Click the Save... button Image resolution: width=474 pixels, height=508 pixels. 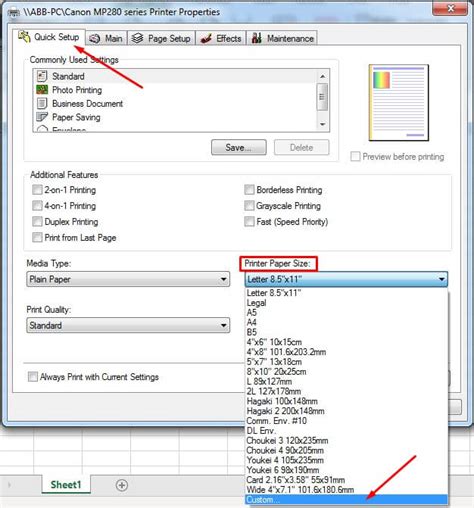pos(239,147)
